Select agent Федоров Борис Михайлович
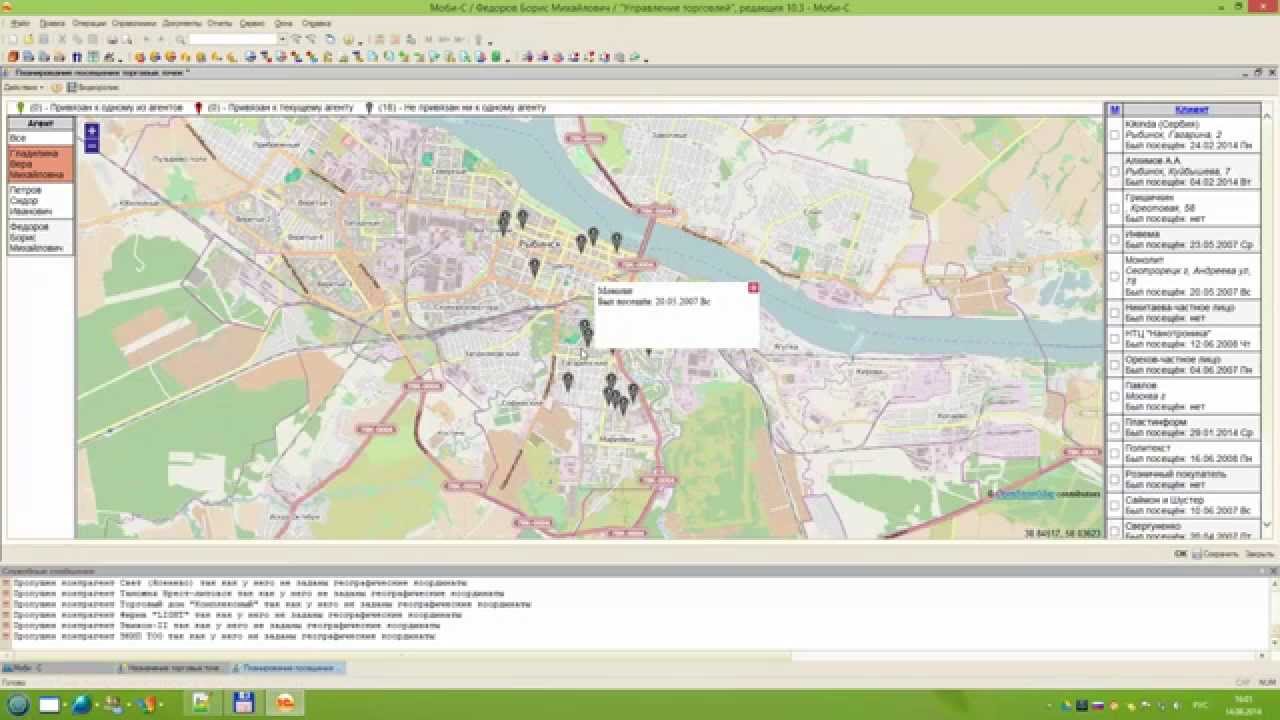1280x720 pixels. point(40,237)
